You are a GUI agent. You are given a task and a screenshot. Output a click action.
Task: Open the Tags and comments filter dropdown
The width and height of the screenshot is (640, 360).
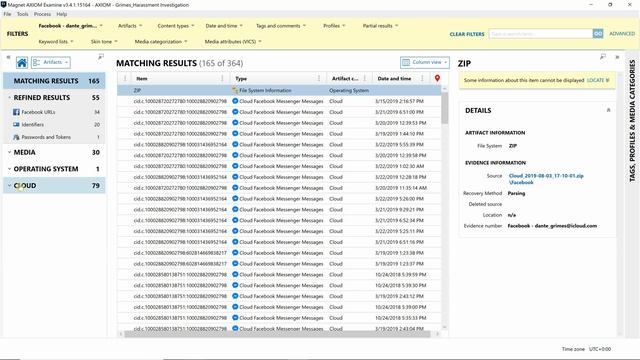tap(281, 26)
